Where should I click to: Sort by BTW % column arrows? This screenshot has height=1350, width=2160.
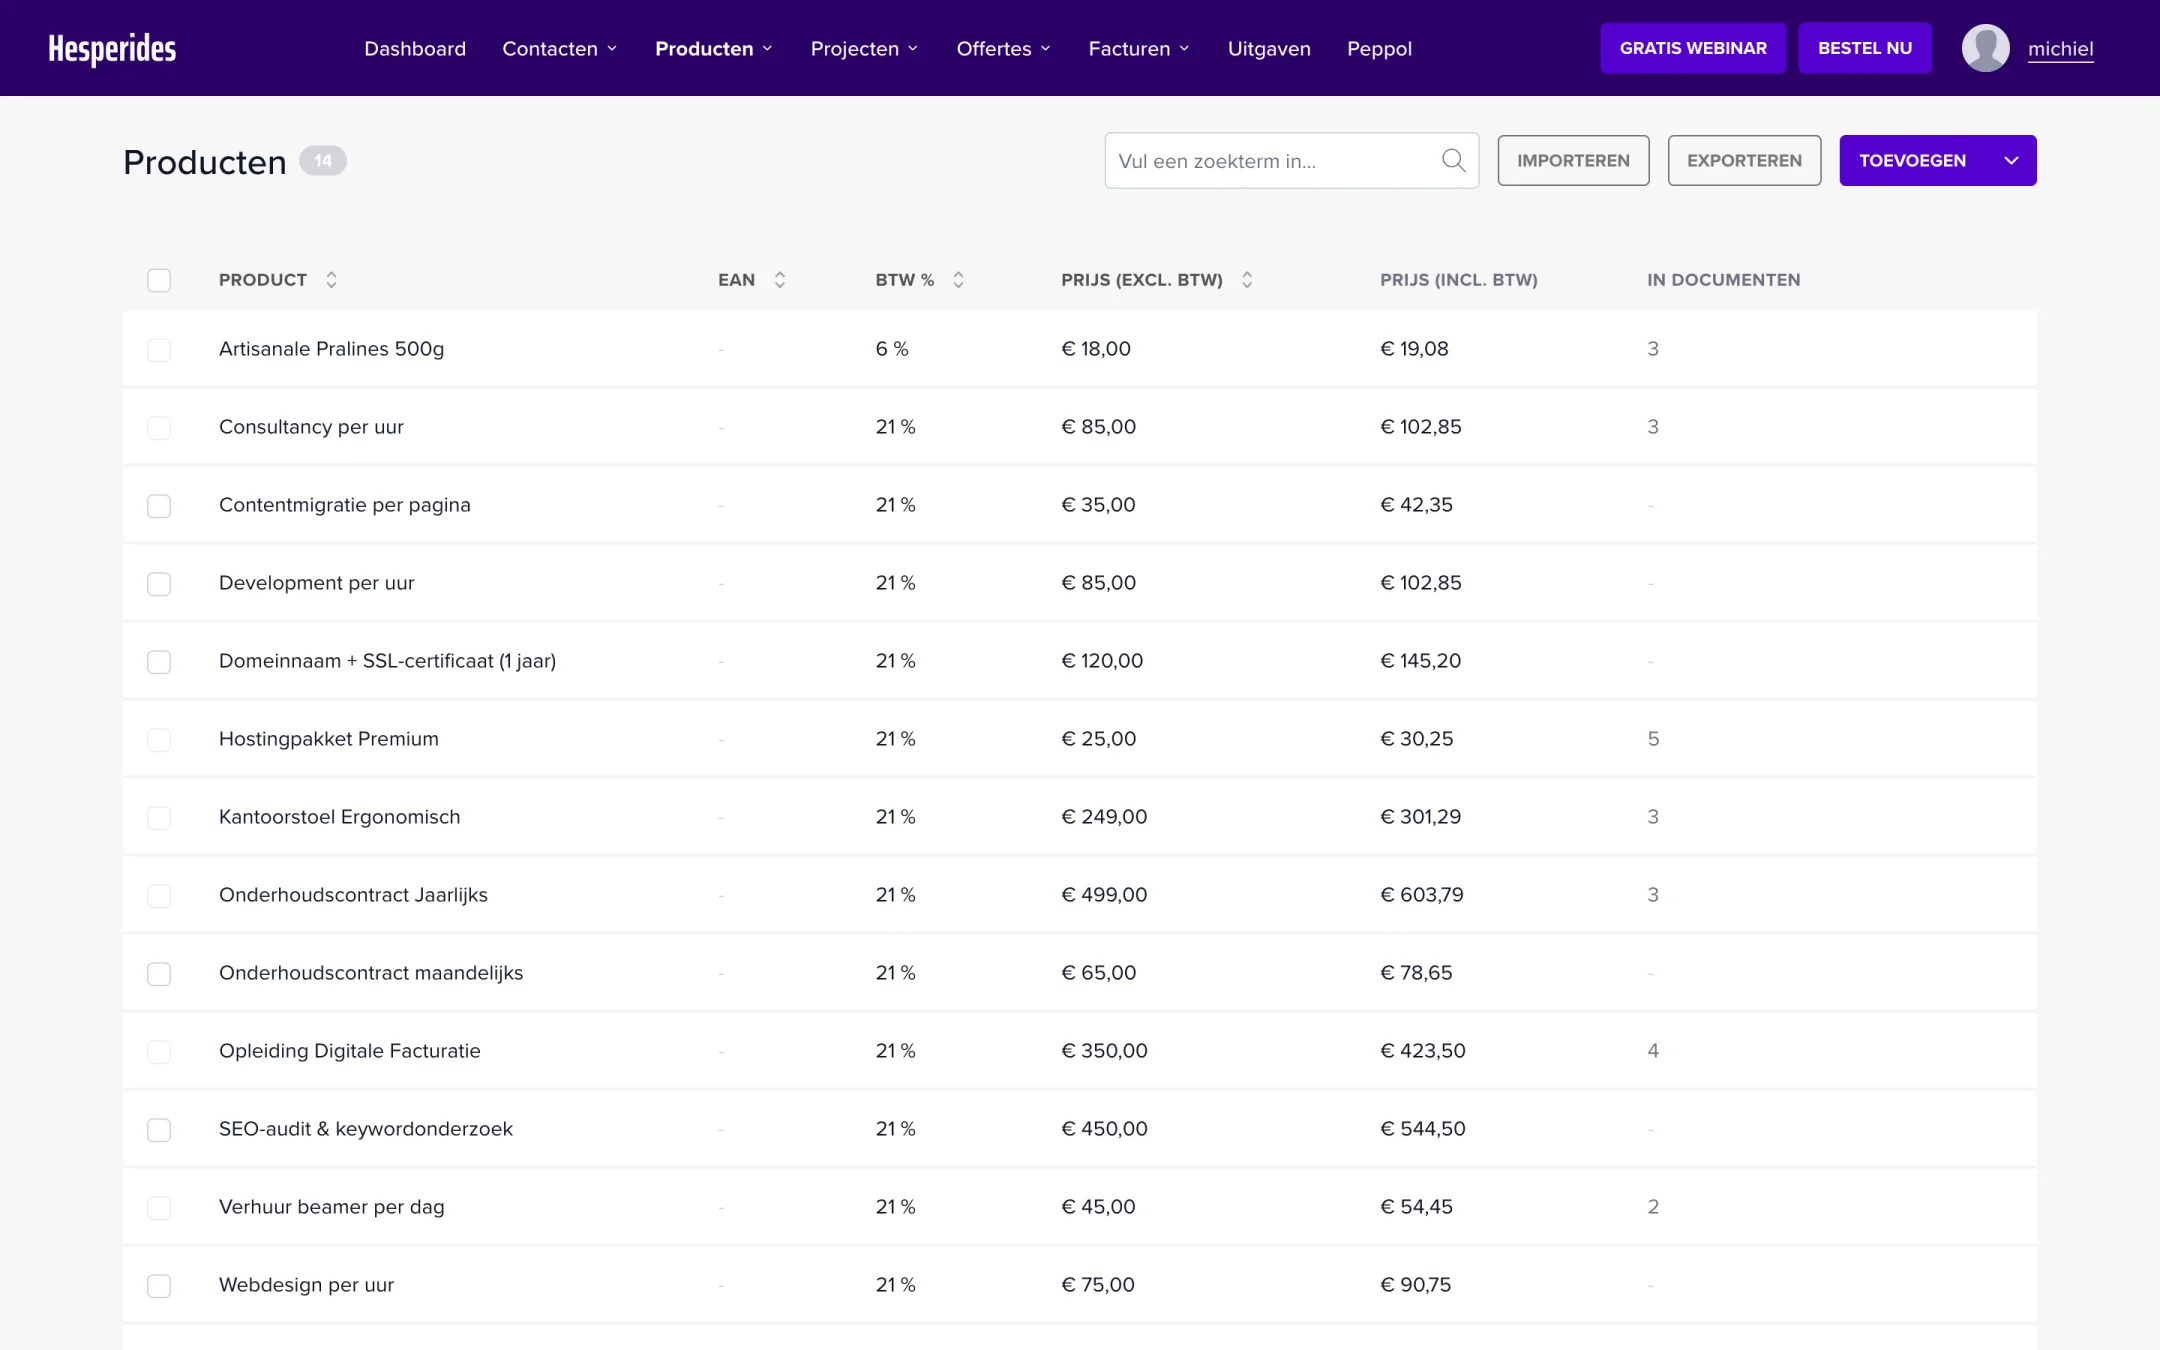[958, 280]
